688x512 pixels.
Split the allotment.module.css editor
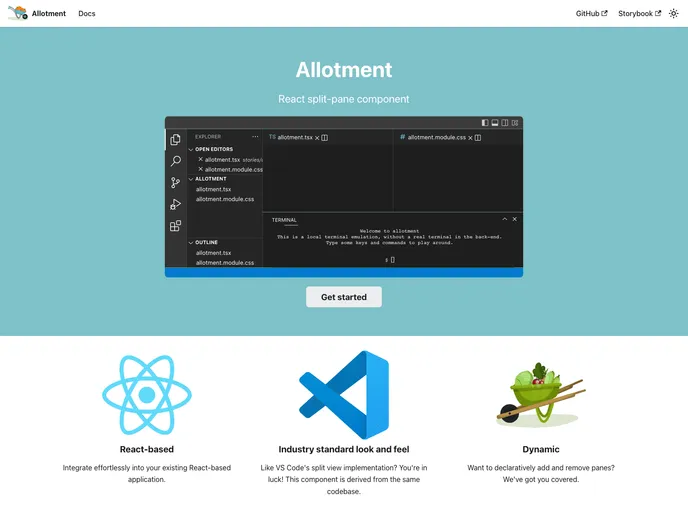point(478,138)
